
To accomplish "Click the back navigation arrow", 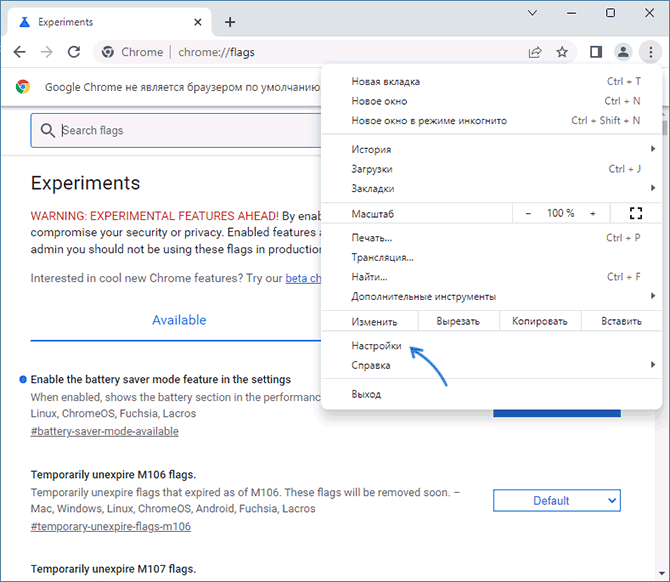I will [19, 52].
